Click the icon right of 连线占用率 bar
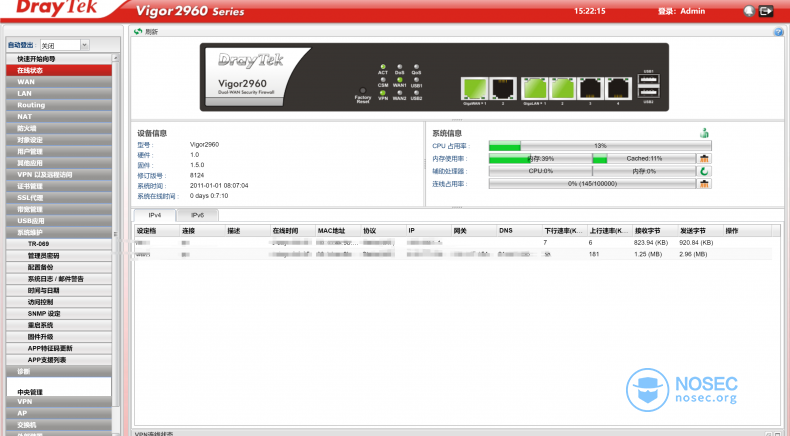Viewport: 790px width, 436px height. [x=704, y=184]
